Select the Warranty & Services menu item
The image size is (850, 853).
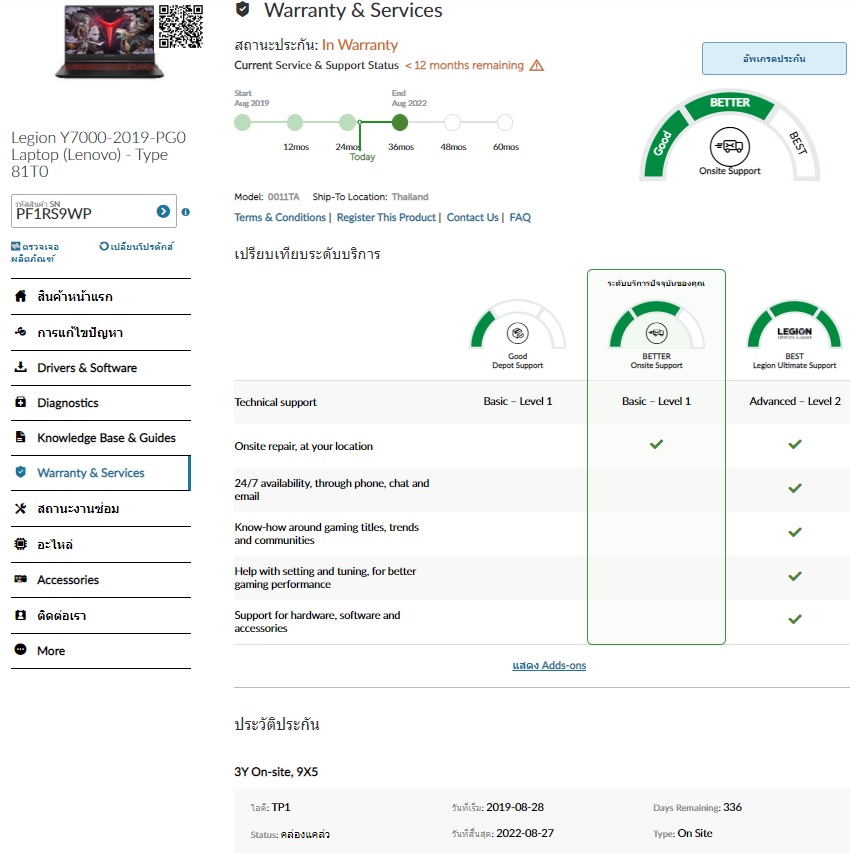point(101,473)
